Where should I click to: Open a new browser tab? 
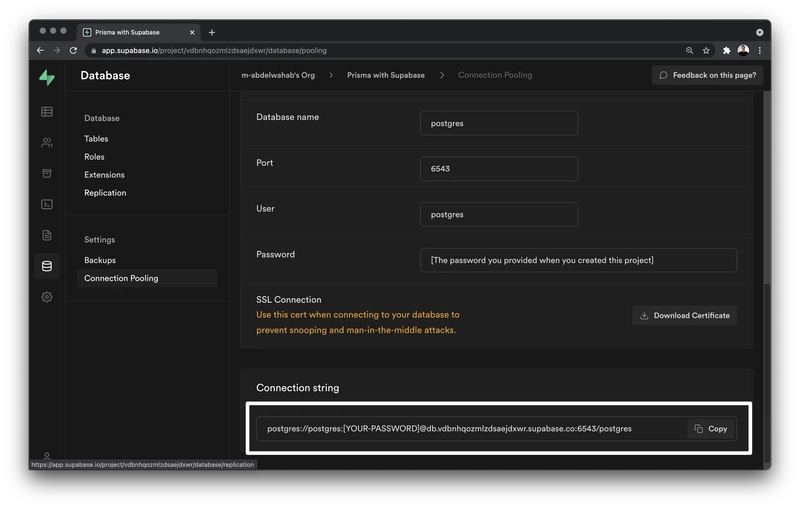tap(212, 32)
